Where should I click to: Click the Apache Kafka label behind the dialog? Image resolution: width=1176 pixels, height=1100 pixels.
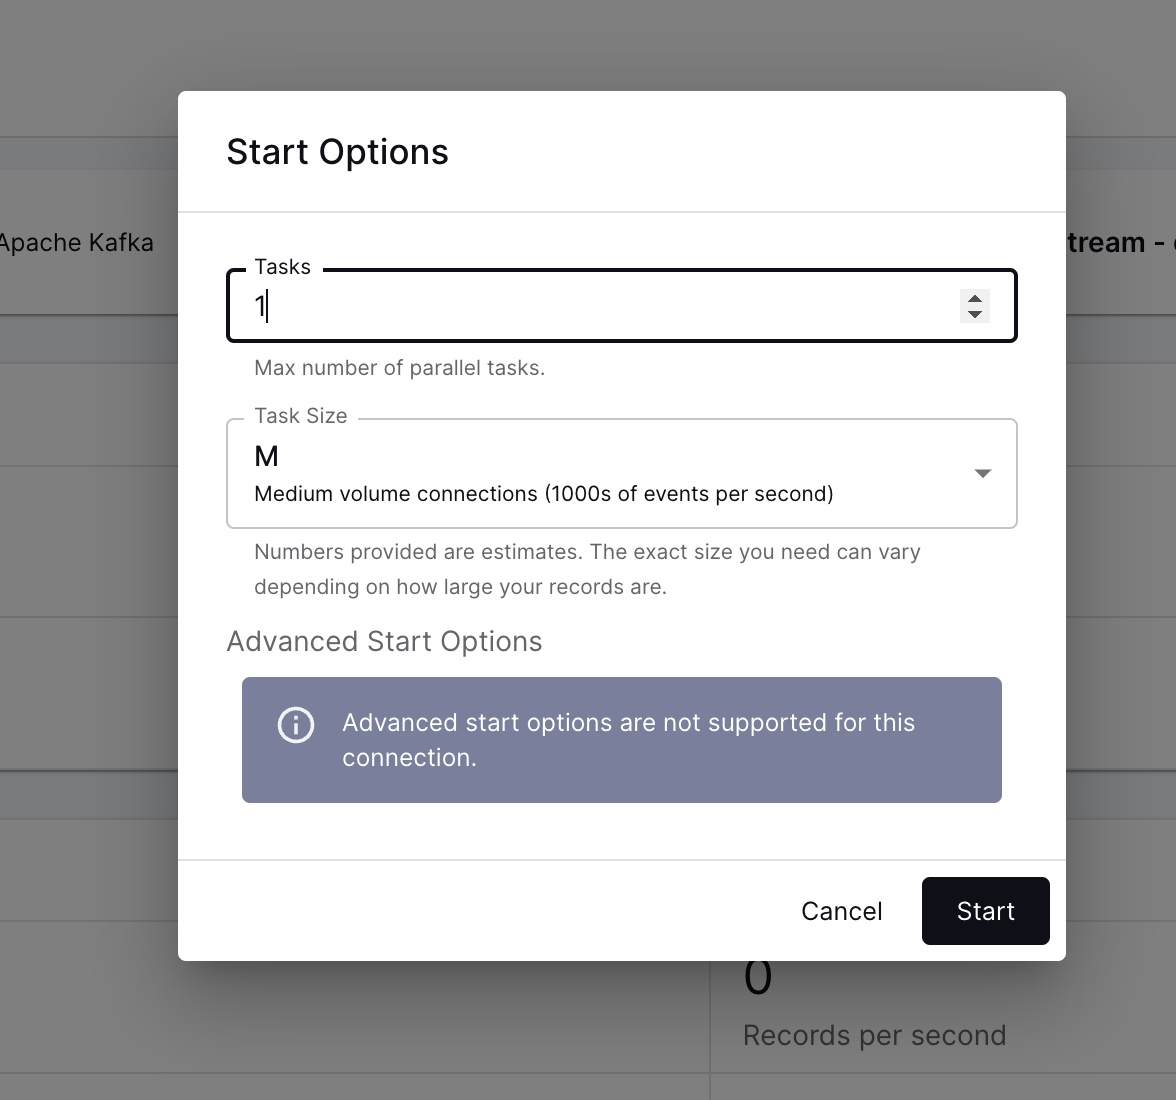tap(77, 243)
